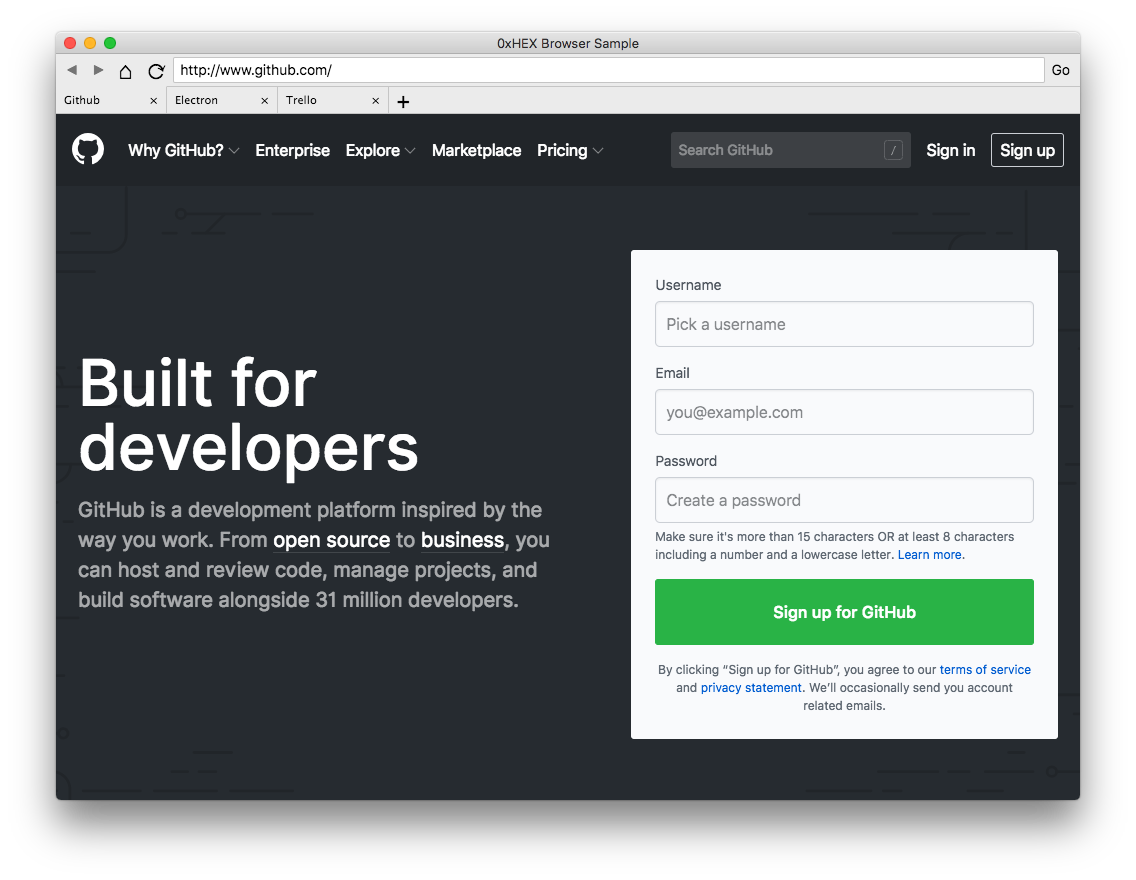Click the Sign in link
The height and width of the screenshot is (880, 1136).
tap(951, 151)
